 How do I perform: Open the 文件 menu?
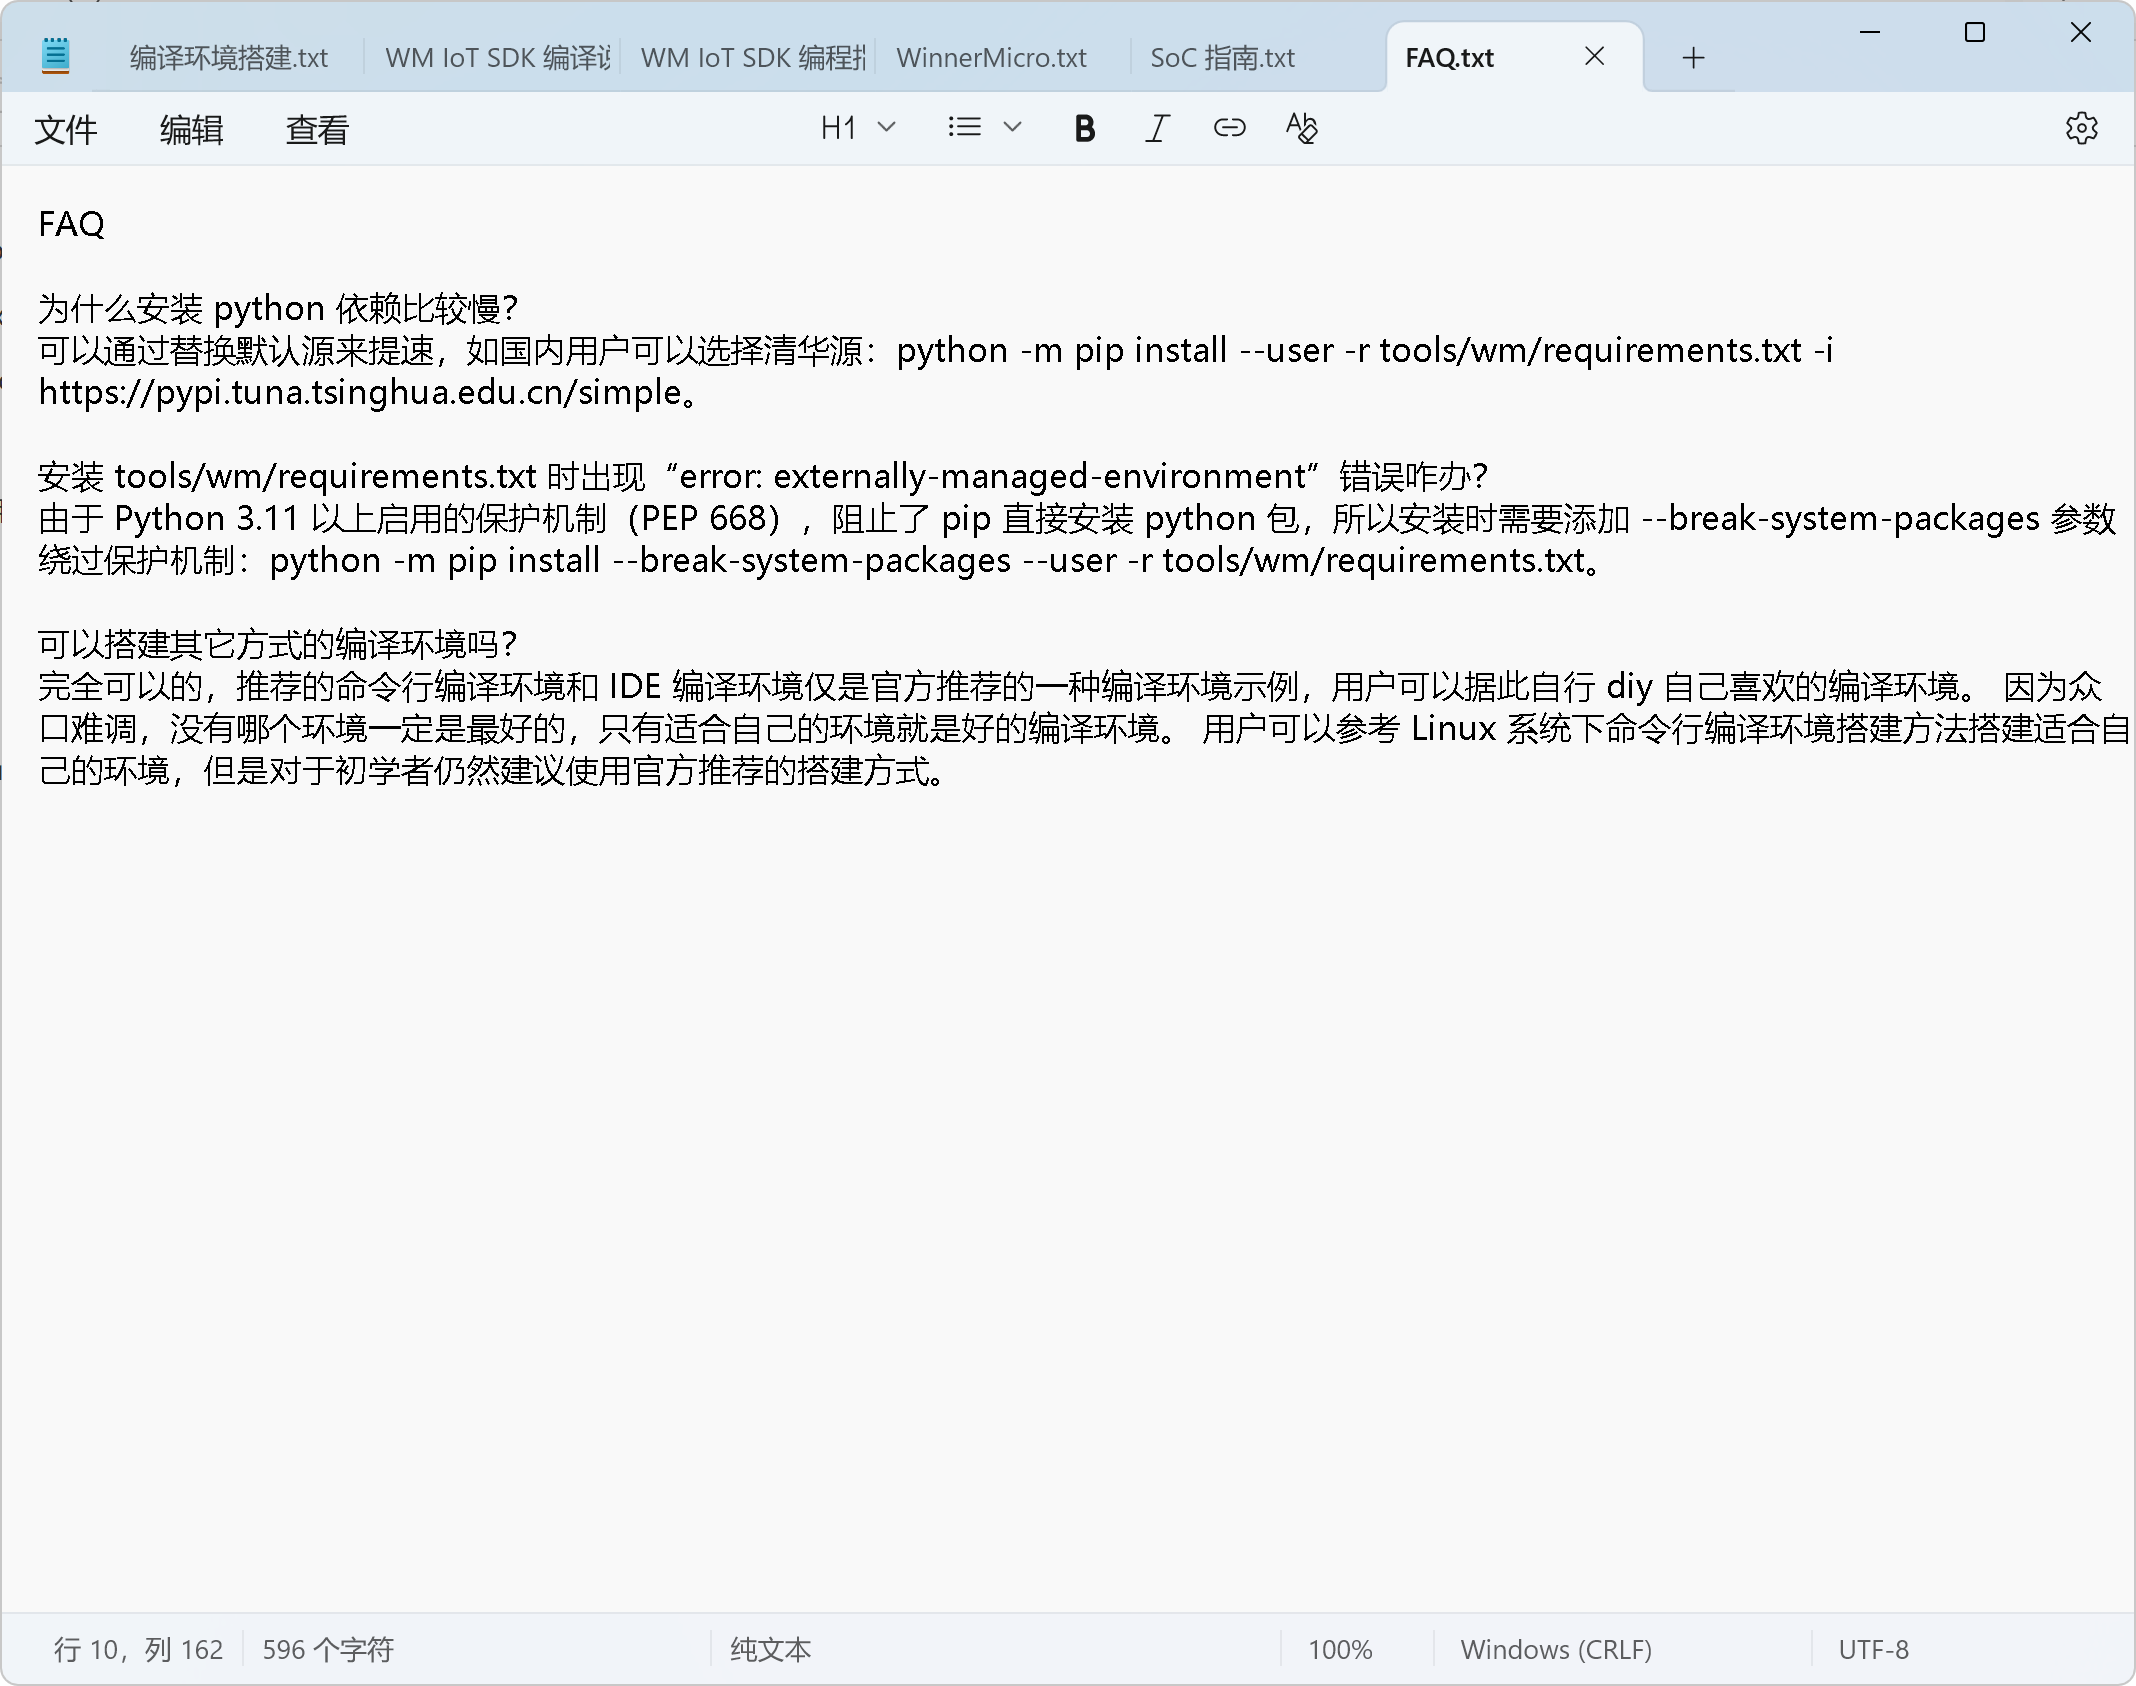tap(66, 130)
